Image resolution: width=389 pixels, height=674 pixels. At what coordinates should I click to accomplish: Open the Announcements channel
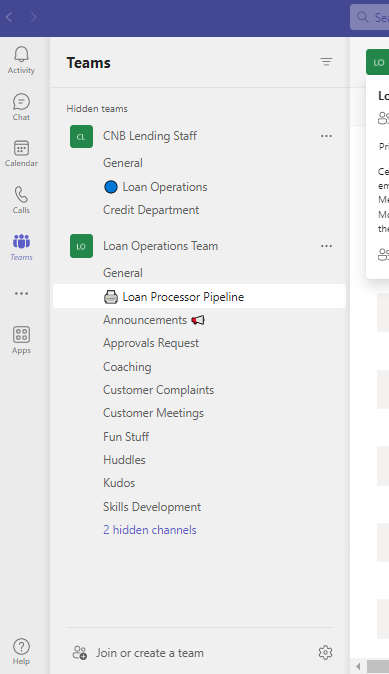[153, 320]
